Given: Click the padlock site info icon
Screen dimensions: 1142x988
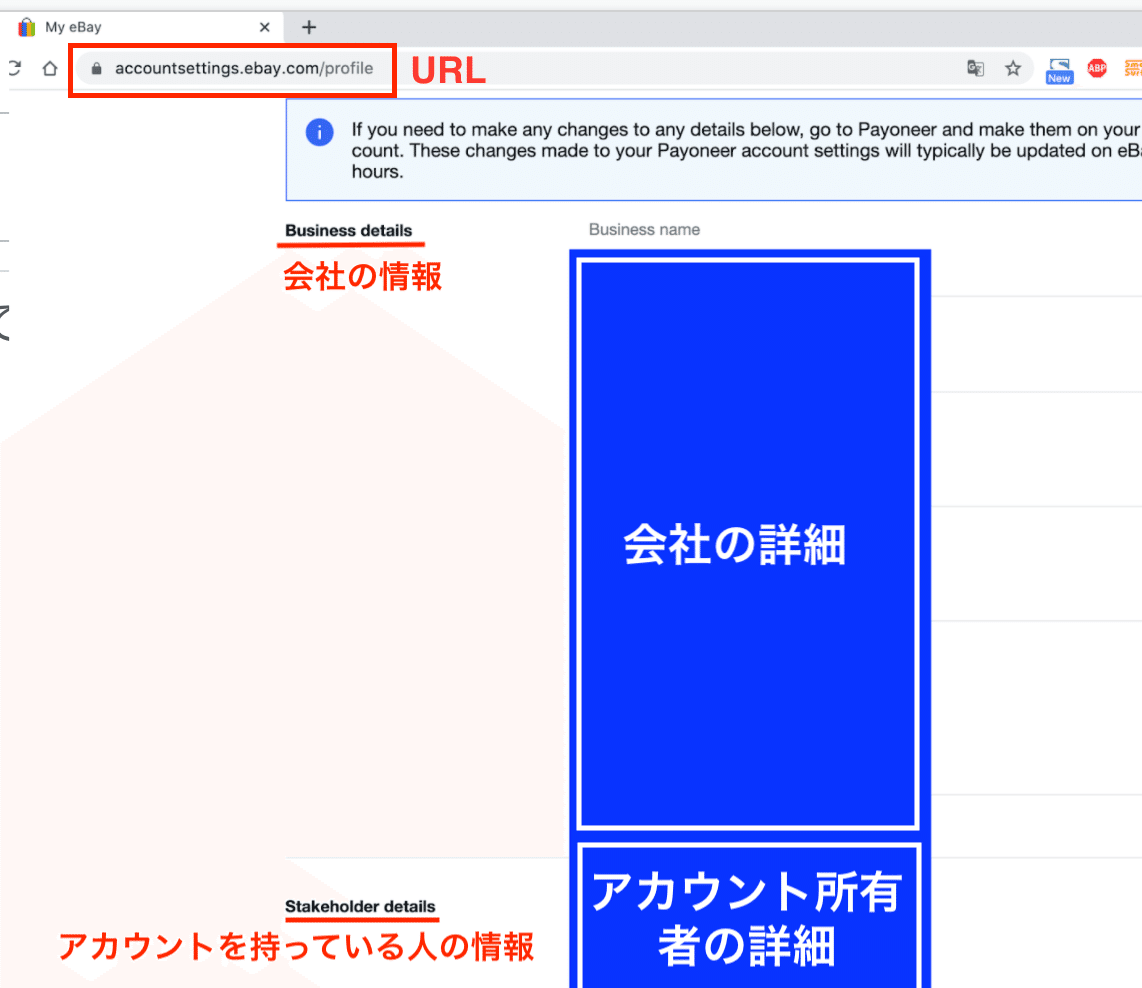Looking at the screenshot, I should (x=96, y=68).
